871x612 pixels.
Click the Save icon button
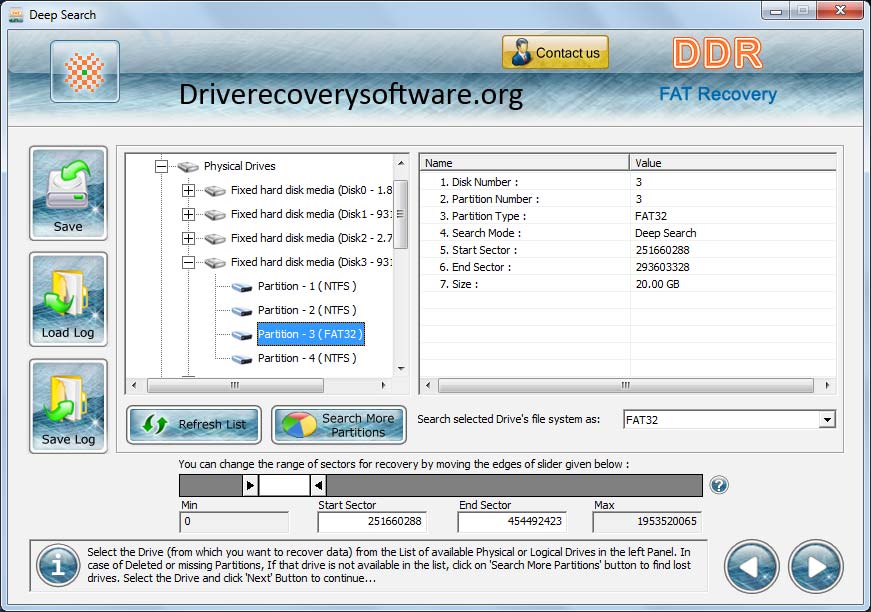tap(68, 193)
